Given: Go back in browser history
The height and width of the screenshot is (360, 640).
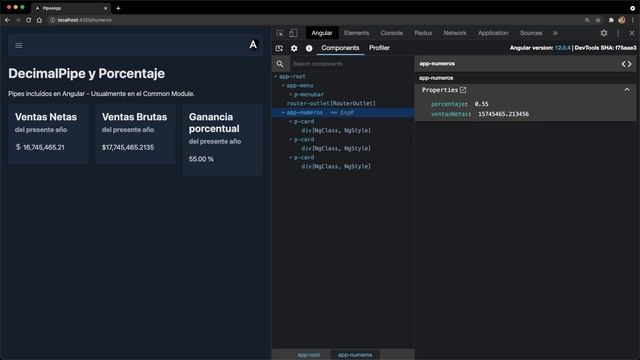Looking at the screenshot, I should tap(7, 20).
